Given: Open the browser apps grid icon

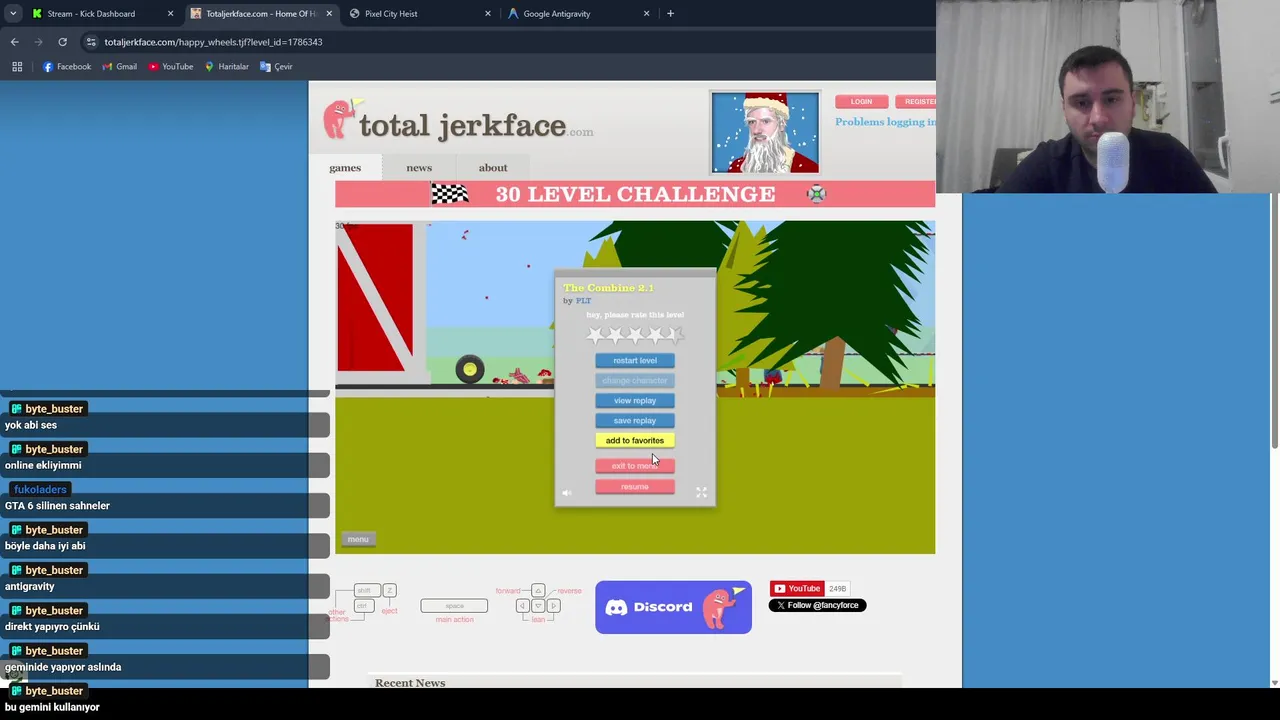Looking at the screenshot, I should click(x=17, y=67).
